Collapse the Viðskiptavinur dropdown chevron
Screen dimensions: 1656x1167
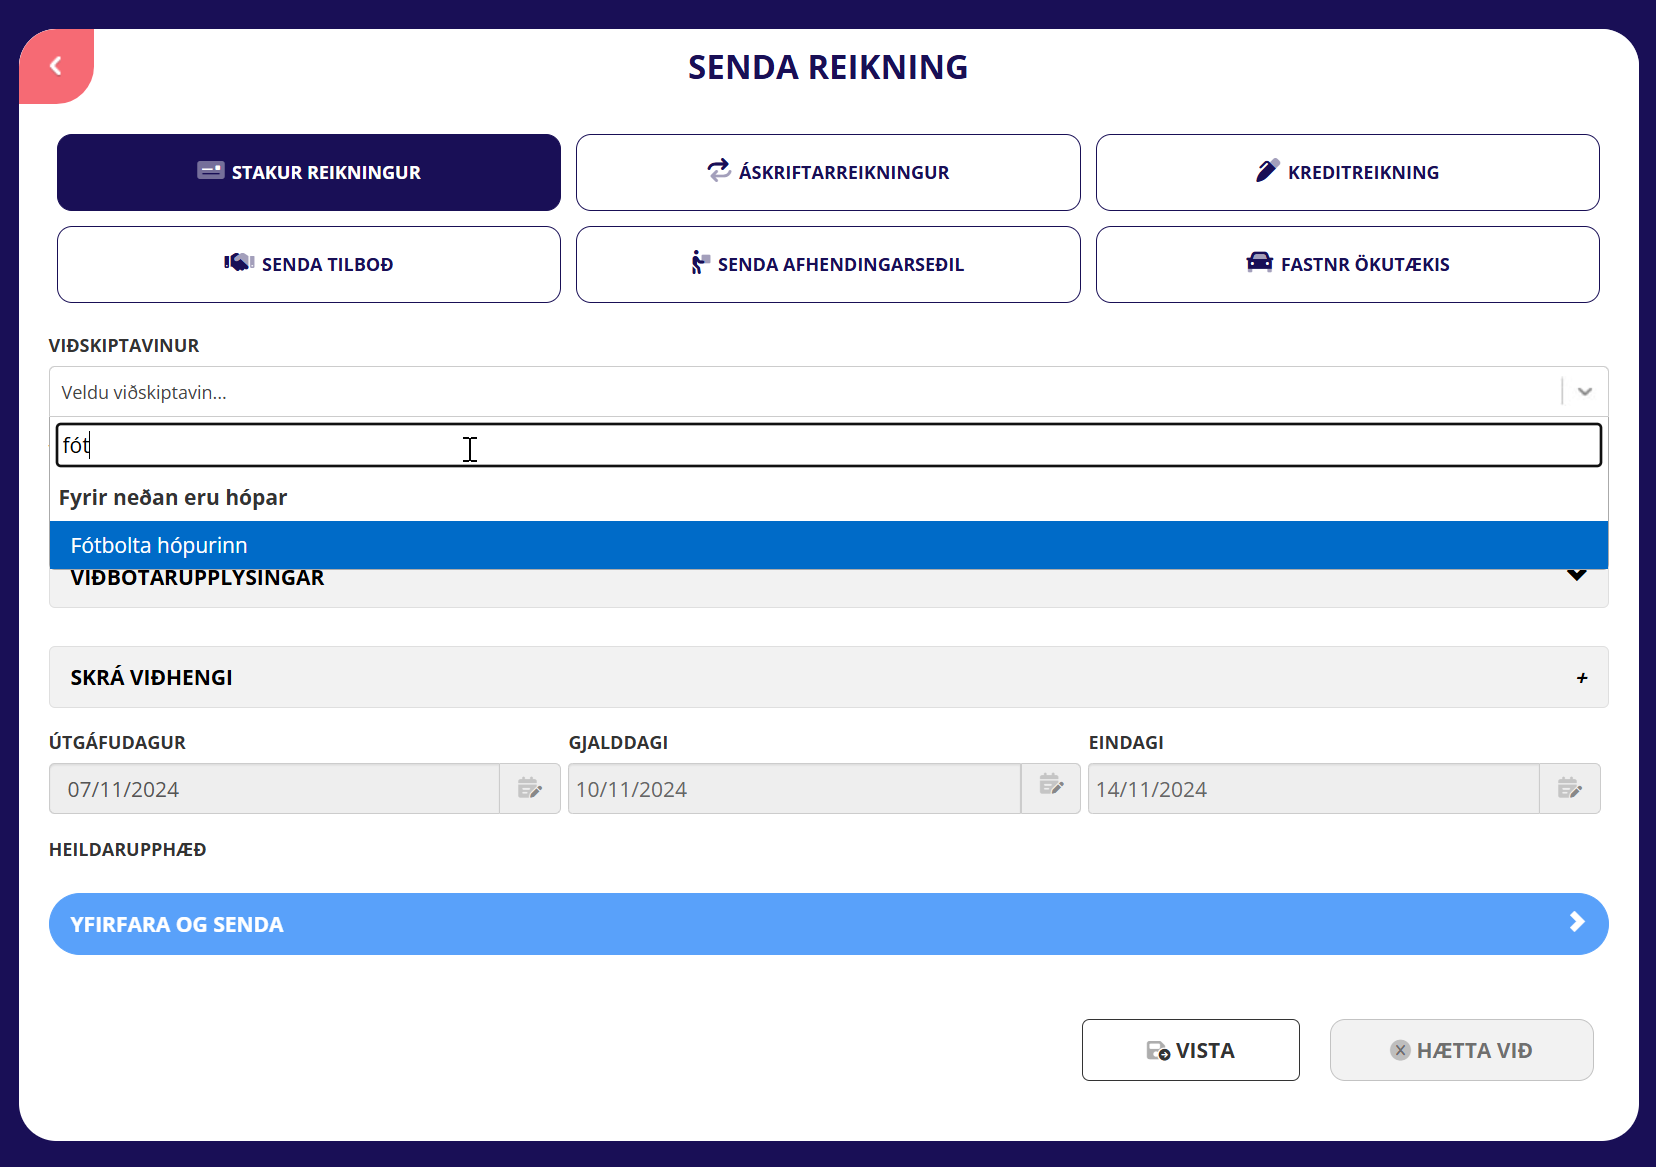[x=1584, y=392]
